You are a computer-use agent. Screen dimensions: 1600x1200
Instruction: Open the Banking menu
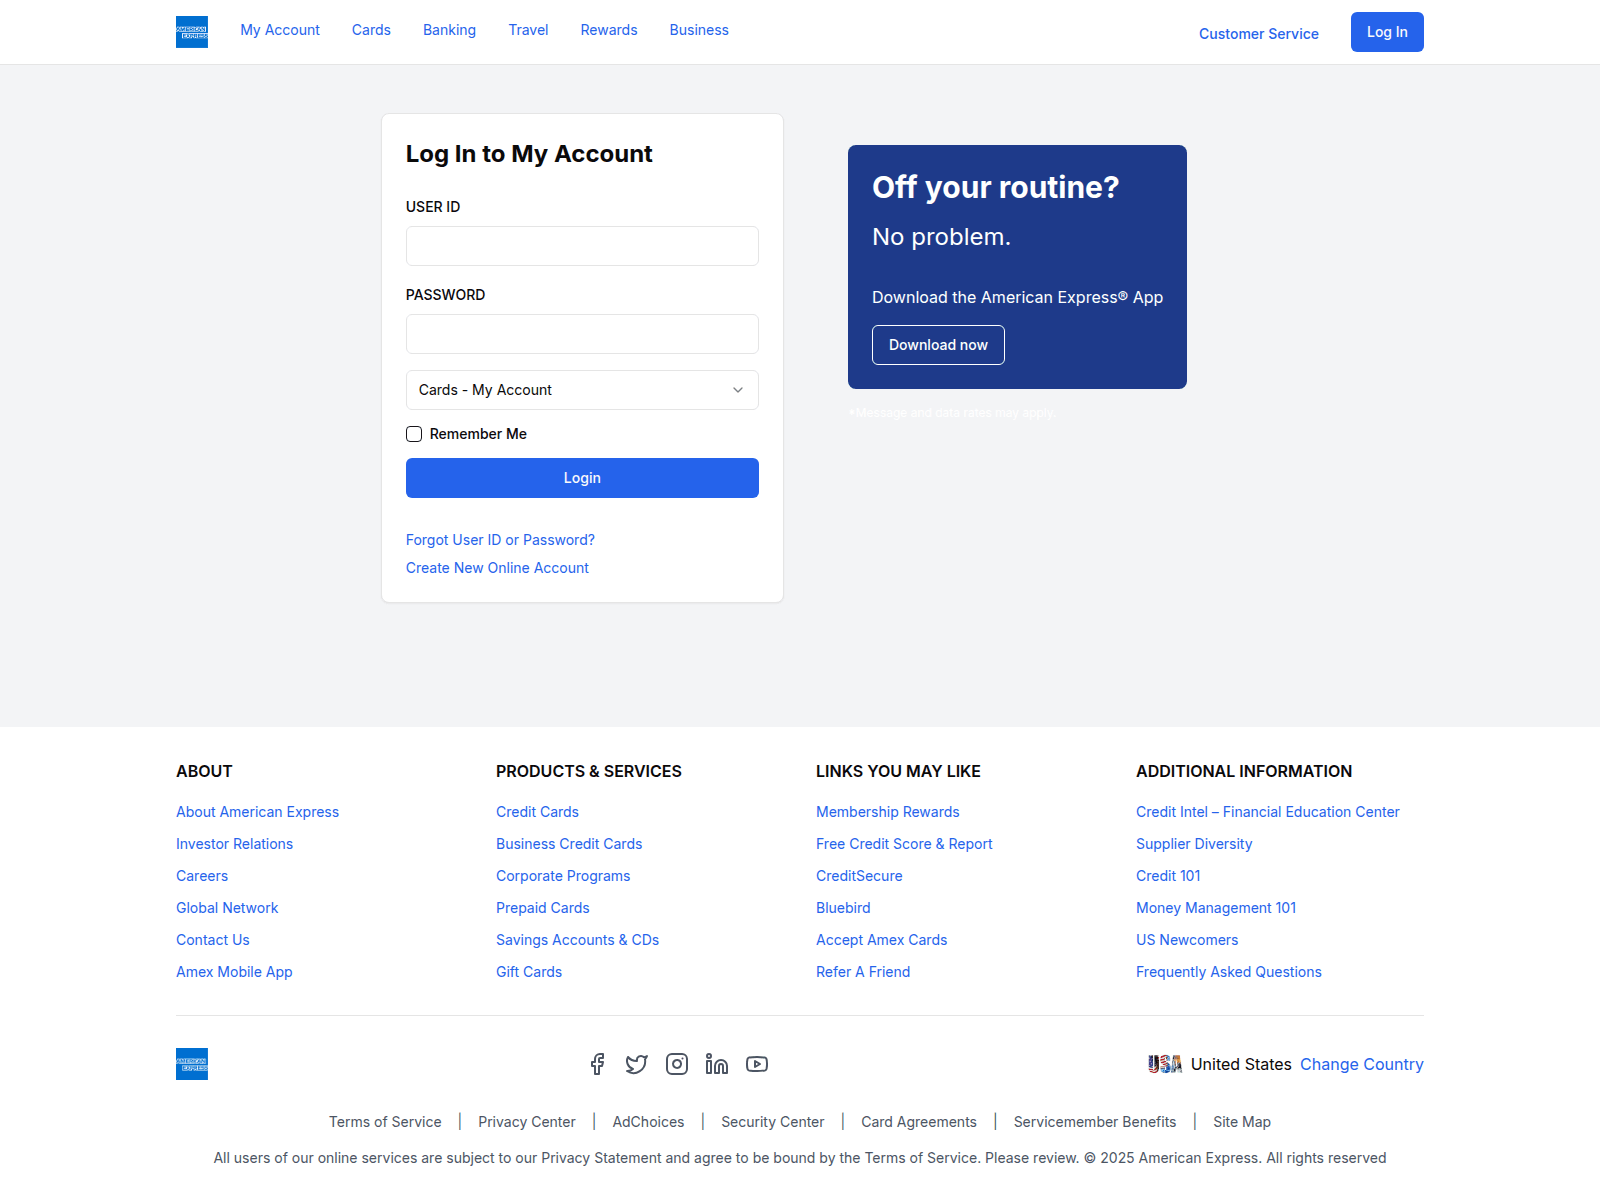click(449, 30)
